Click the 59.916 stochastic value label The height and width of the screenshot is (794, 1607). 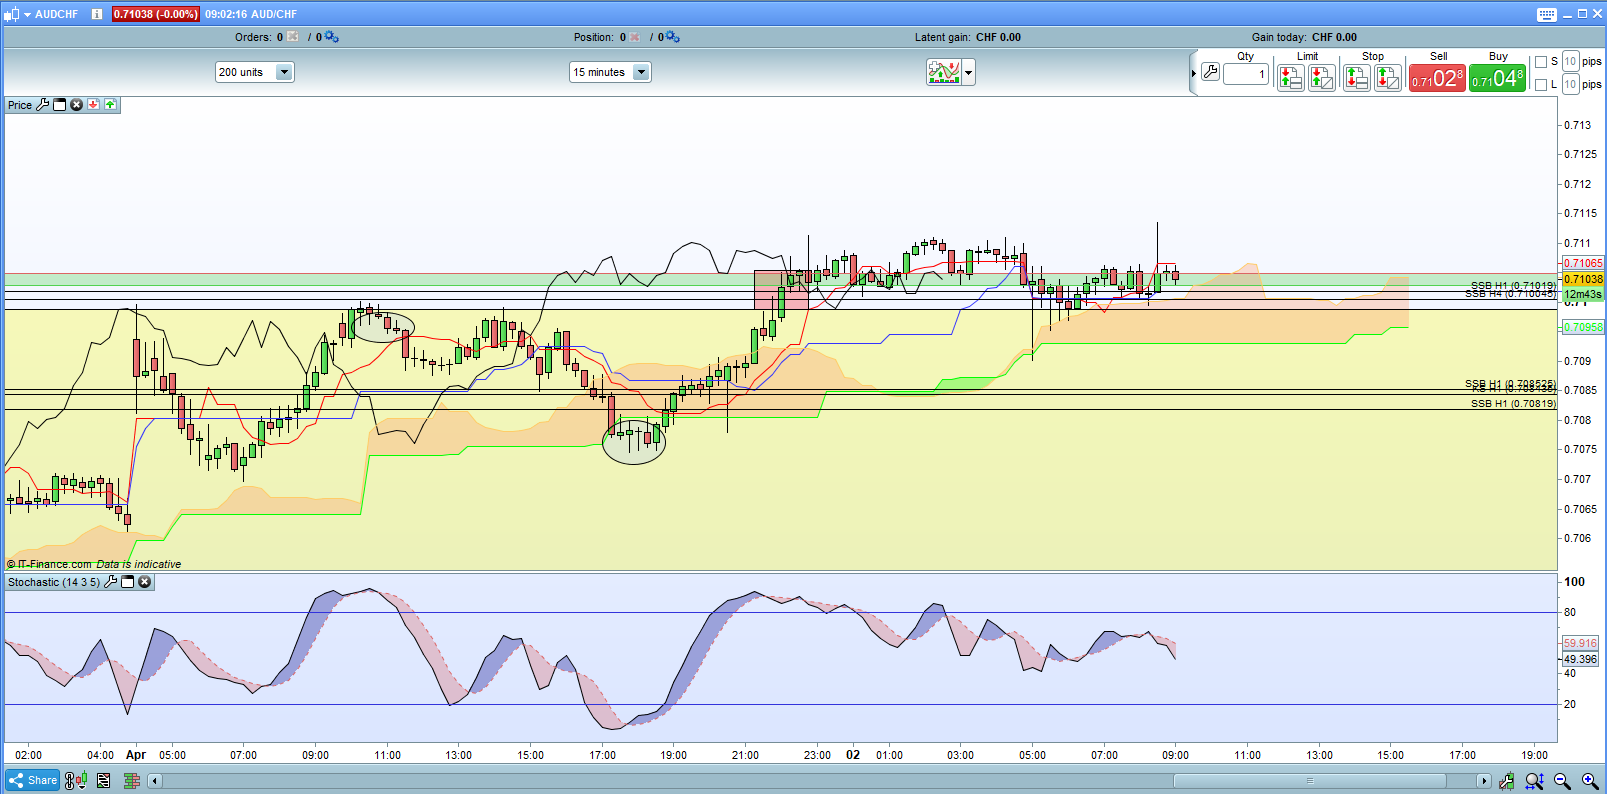[x=1580, y=644]
